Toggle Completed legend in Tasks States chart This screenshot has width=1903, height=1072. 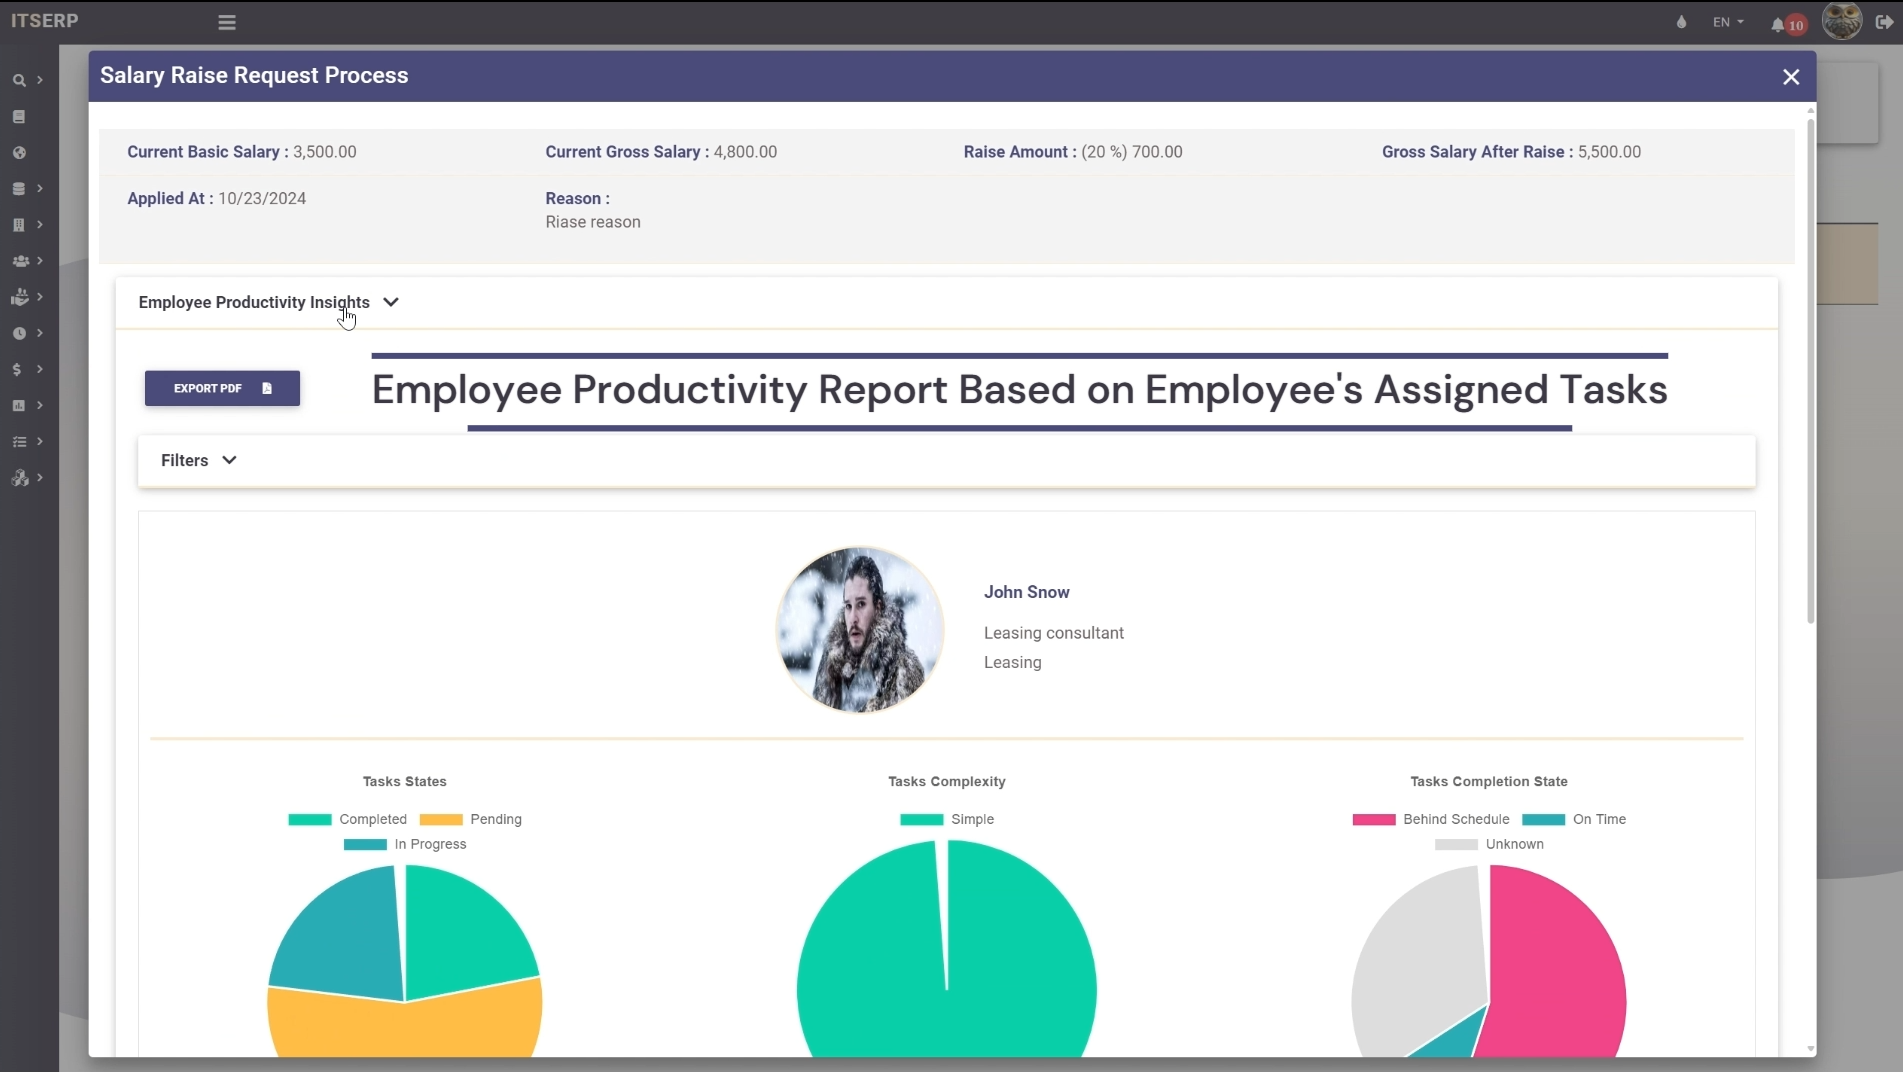[348, 819]
